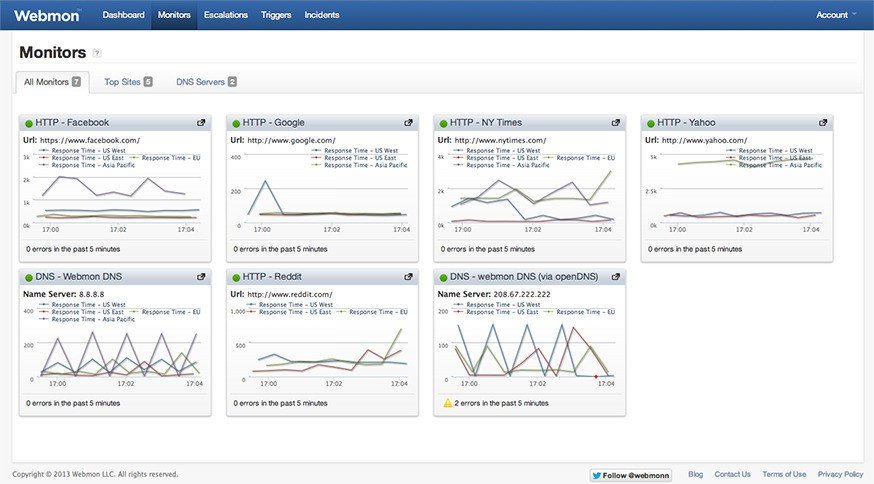The image size is (874, 484).
Task: Go to the Dashboard menu
Action: [124, 15]
